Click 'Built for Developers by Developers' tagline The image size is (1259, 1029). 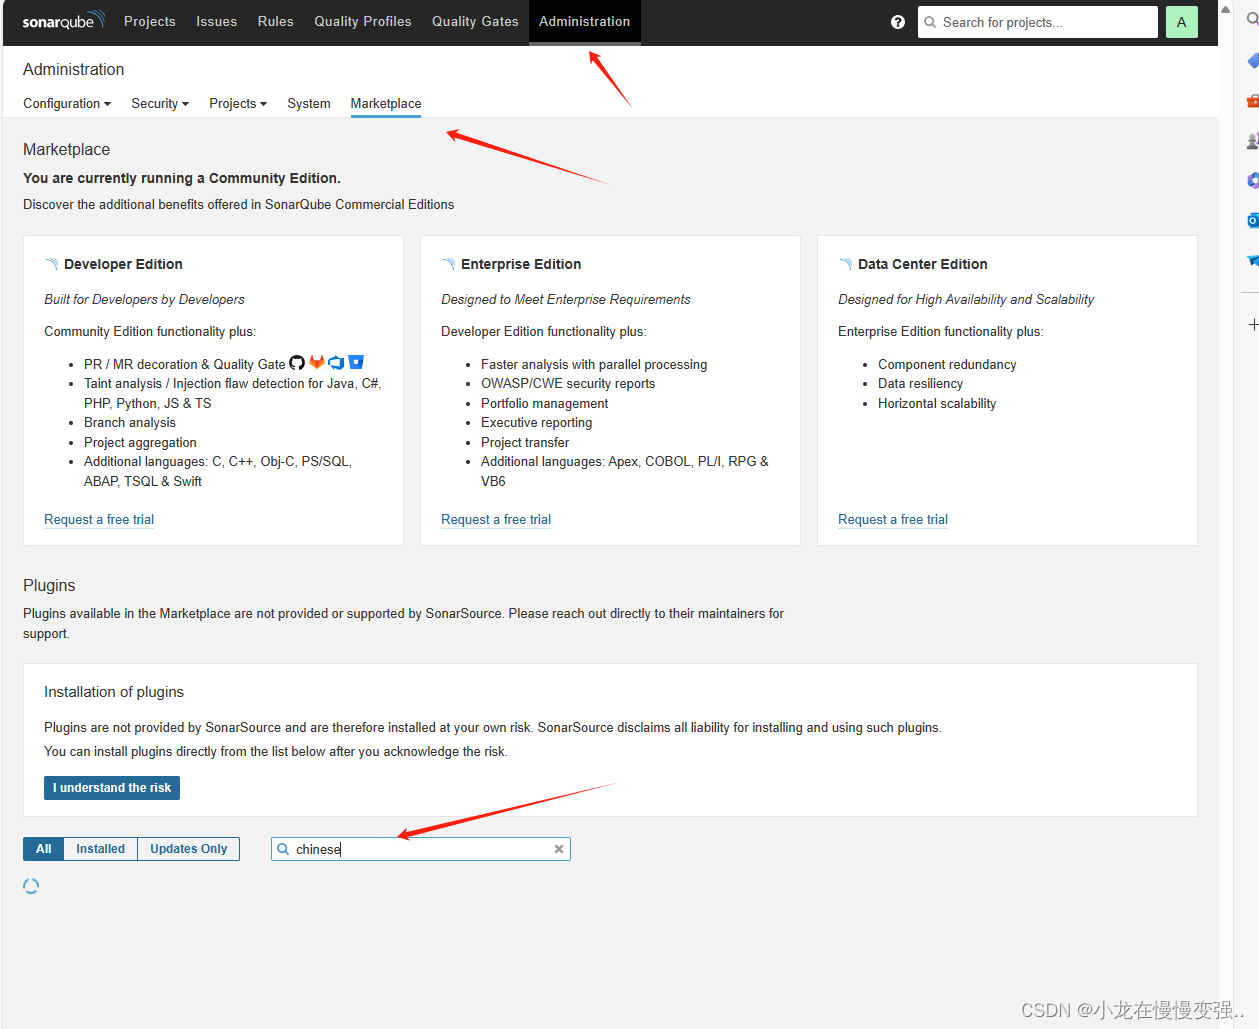(x=144, y=299)
